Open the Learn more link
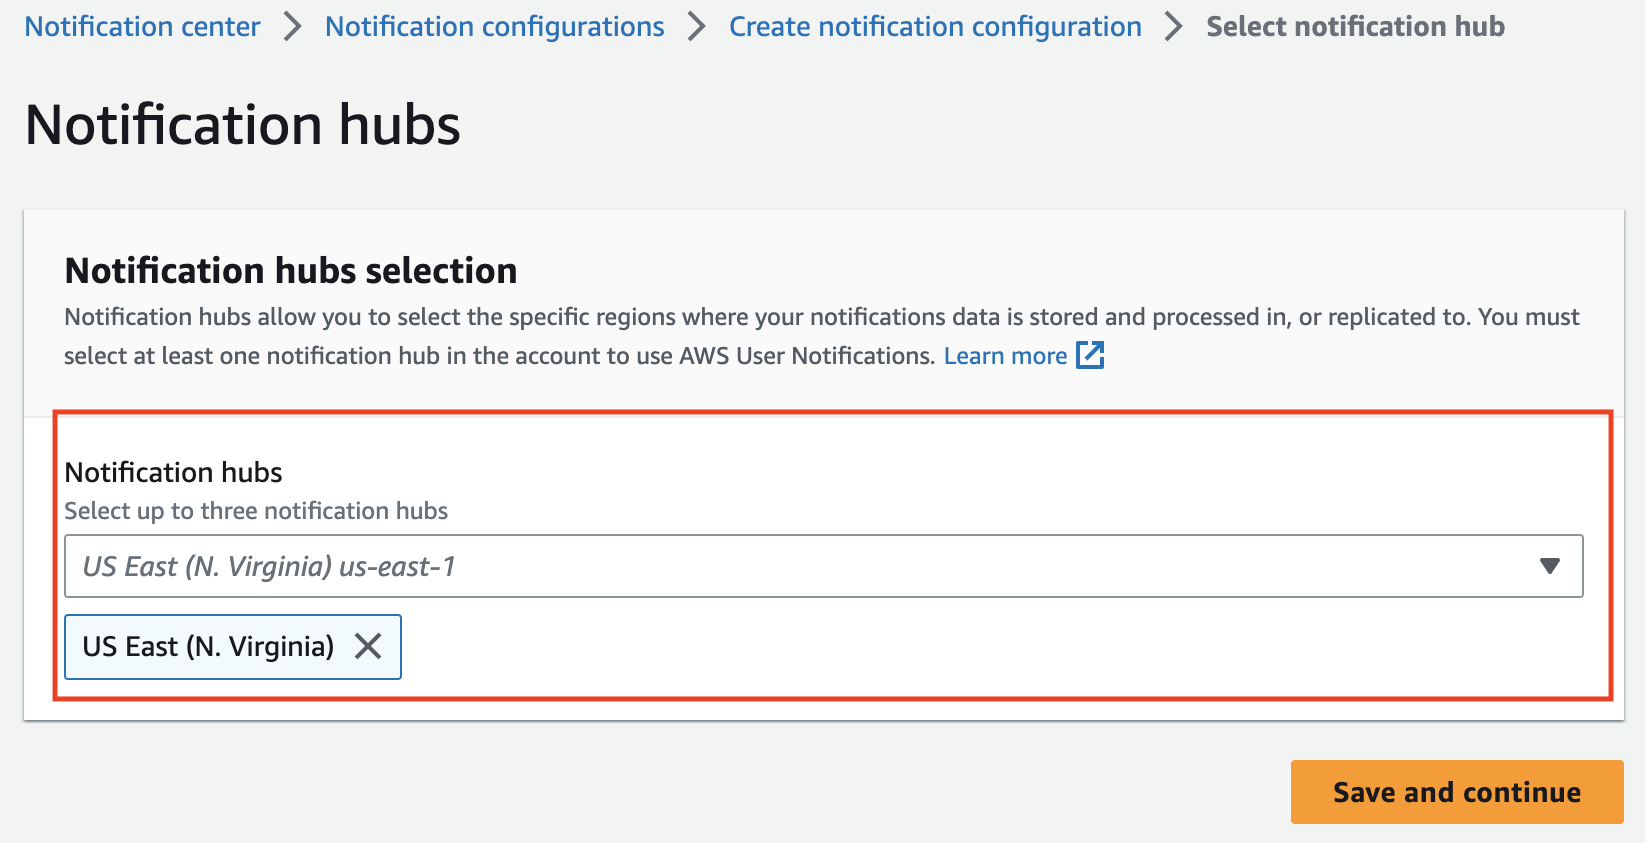Screen dimensions: 1645x843 coord(1005,356)
